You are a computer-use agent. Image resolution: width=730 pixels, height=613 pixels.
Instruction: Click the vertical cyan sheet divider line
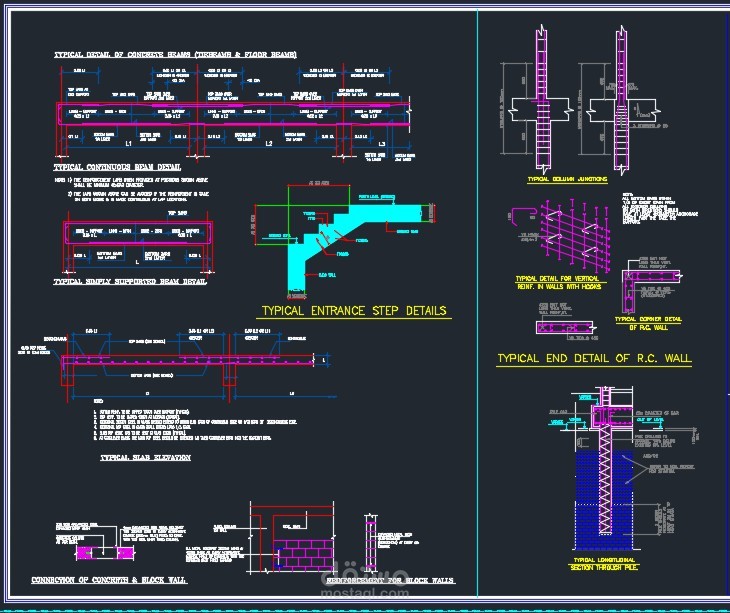click(477, 303)
